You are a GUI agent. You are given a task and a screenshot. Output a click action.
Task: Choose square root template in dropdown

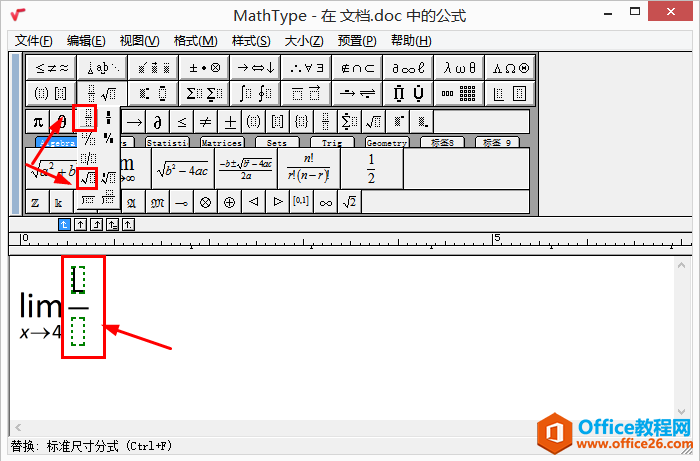88,179
